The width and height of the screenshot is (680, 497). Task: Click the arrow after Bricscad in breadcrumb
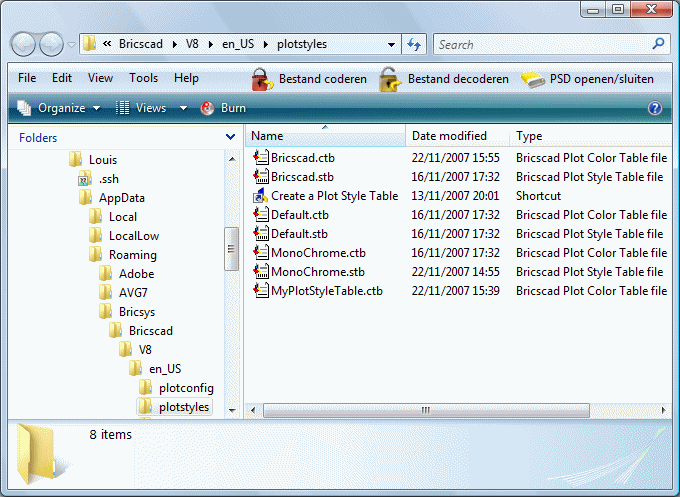[x=174, y=44]
